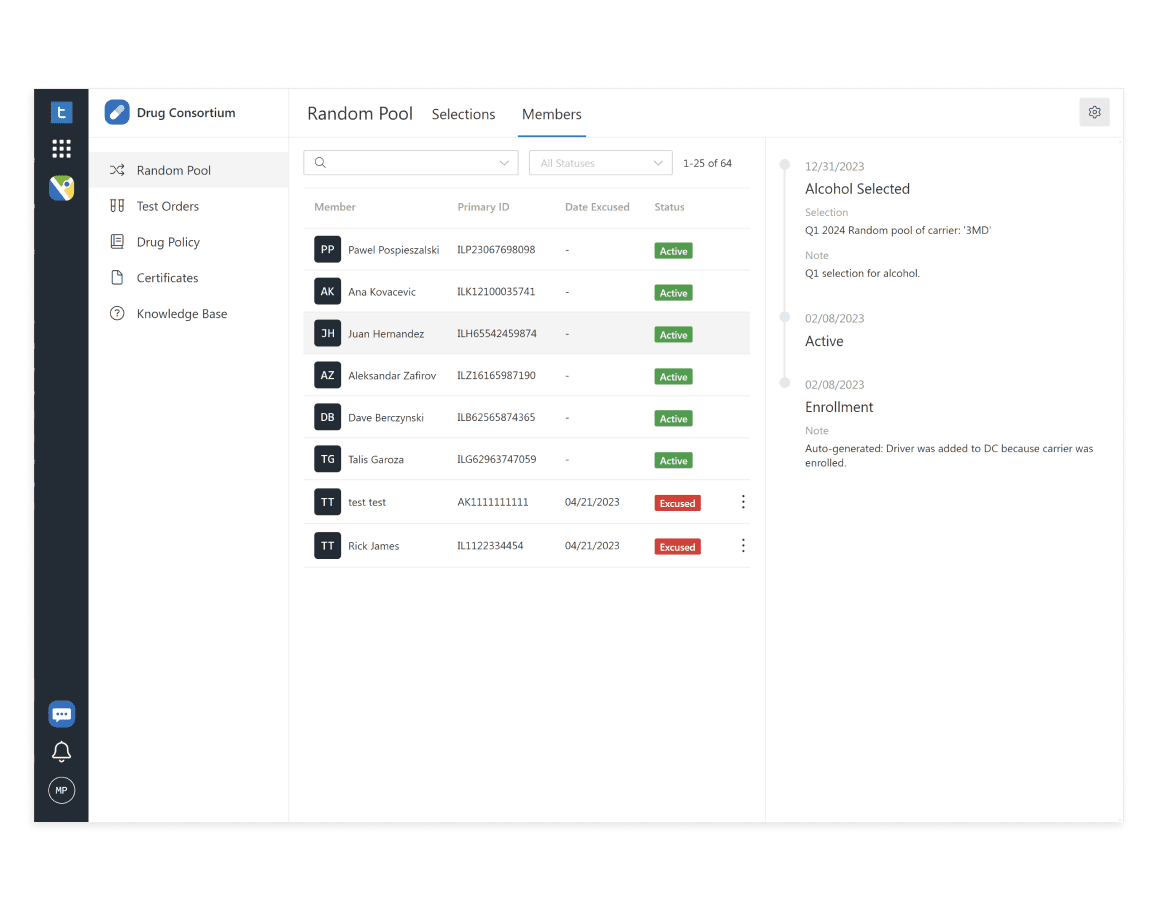
Task: Open the Knowledge Base section
Action: (x=181, y=314)
